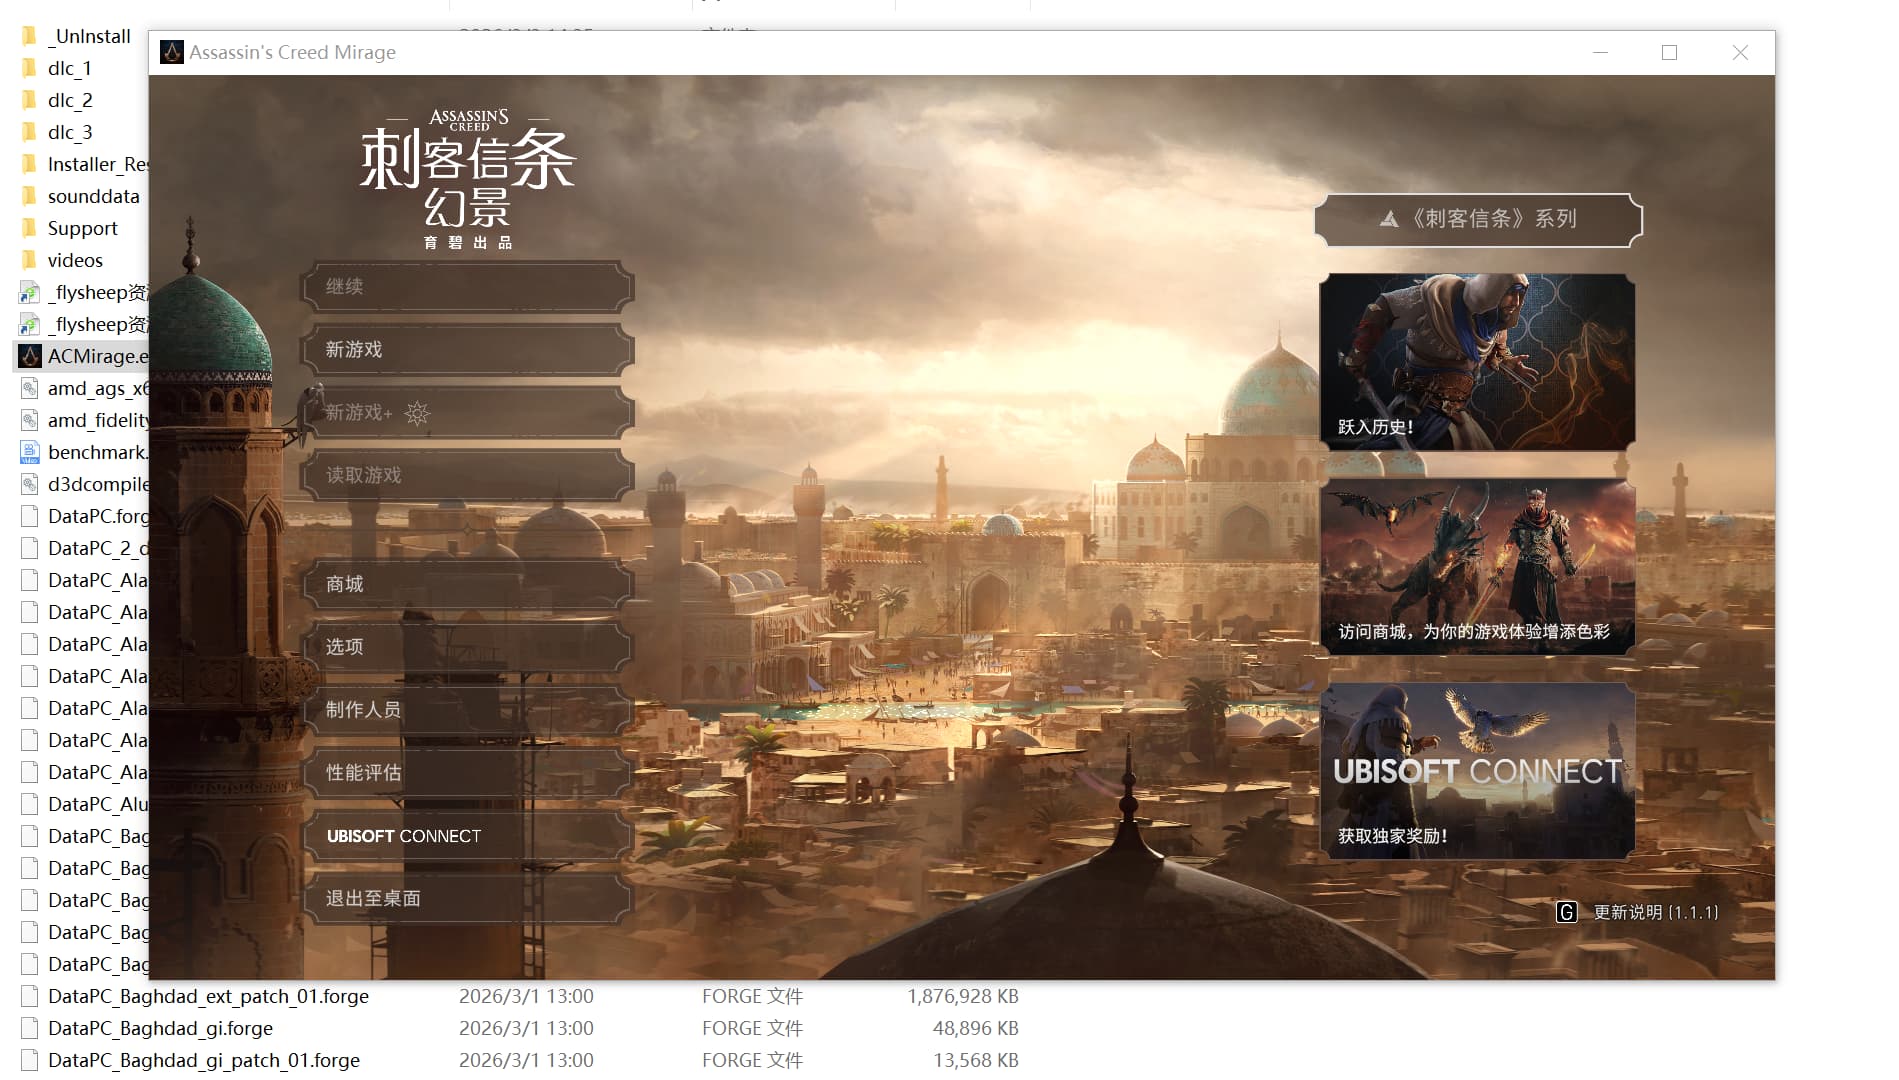This screenshot has width=1899, height=1080.
Task: Select the benchmark file icon
Action: click(30, 452)
